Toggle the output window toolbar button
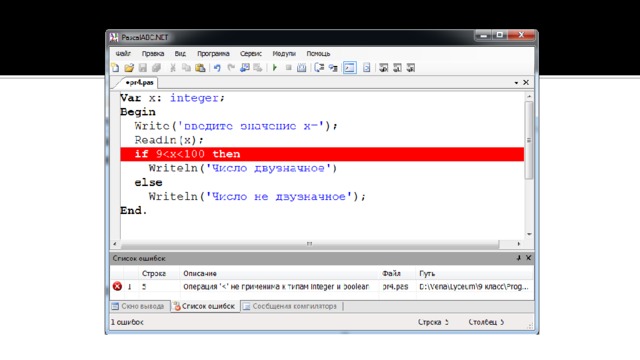 [350, 68]
